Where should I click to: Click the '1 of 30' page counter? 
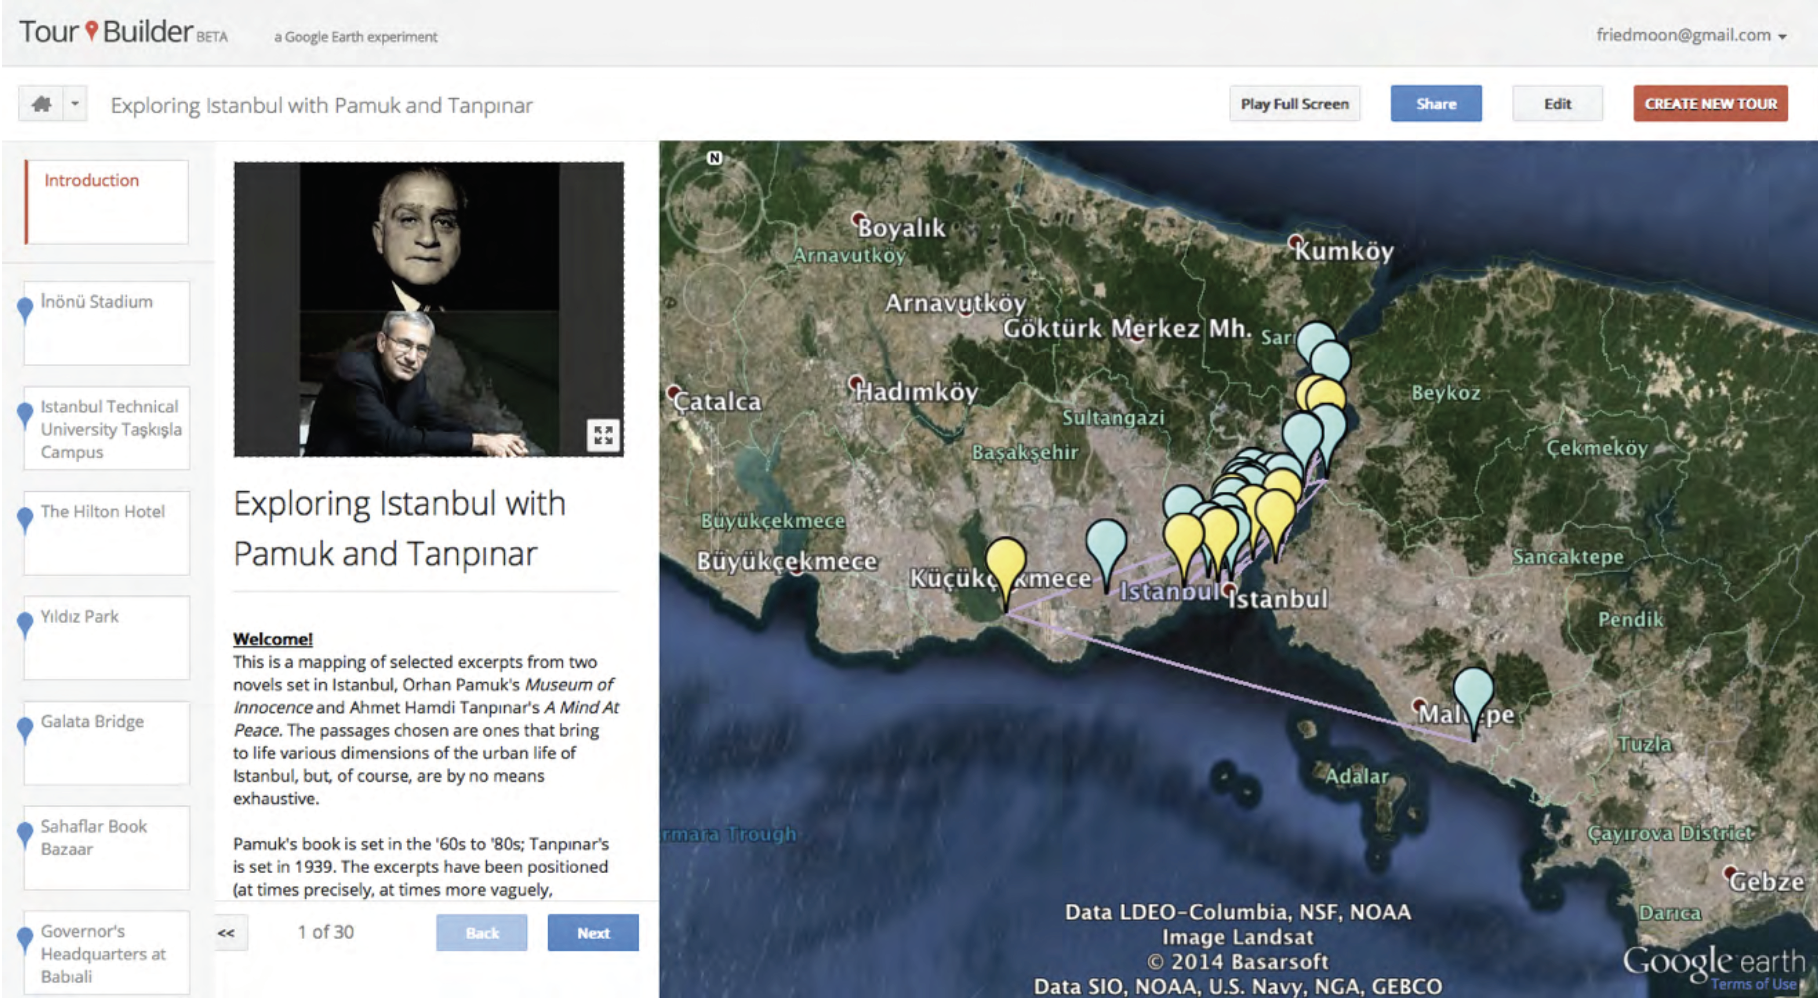pos(326,932)
